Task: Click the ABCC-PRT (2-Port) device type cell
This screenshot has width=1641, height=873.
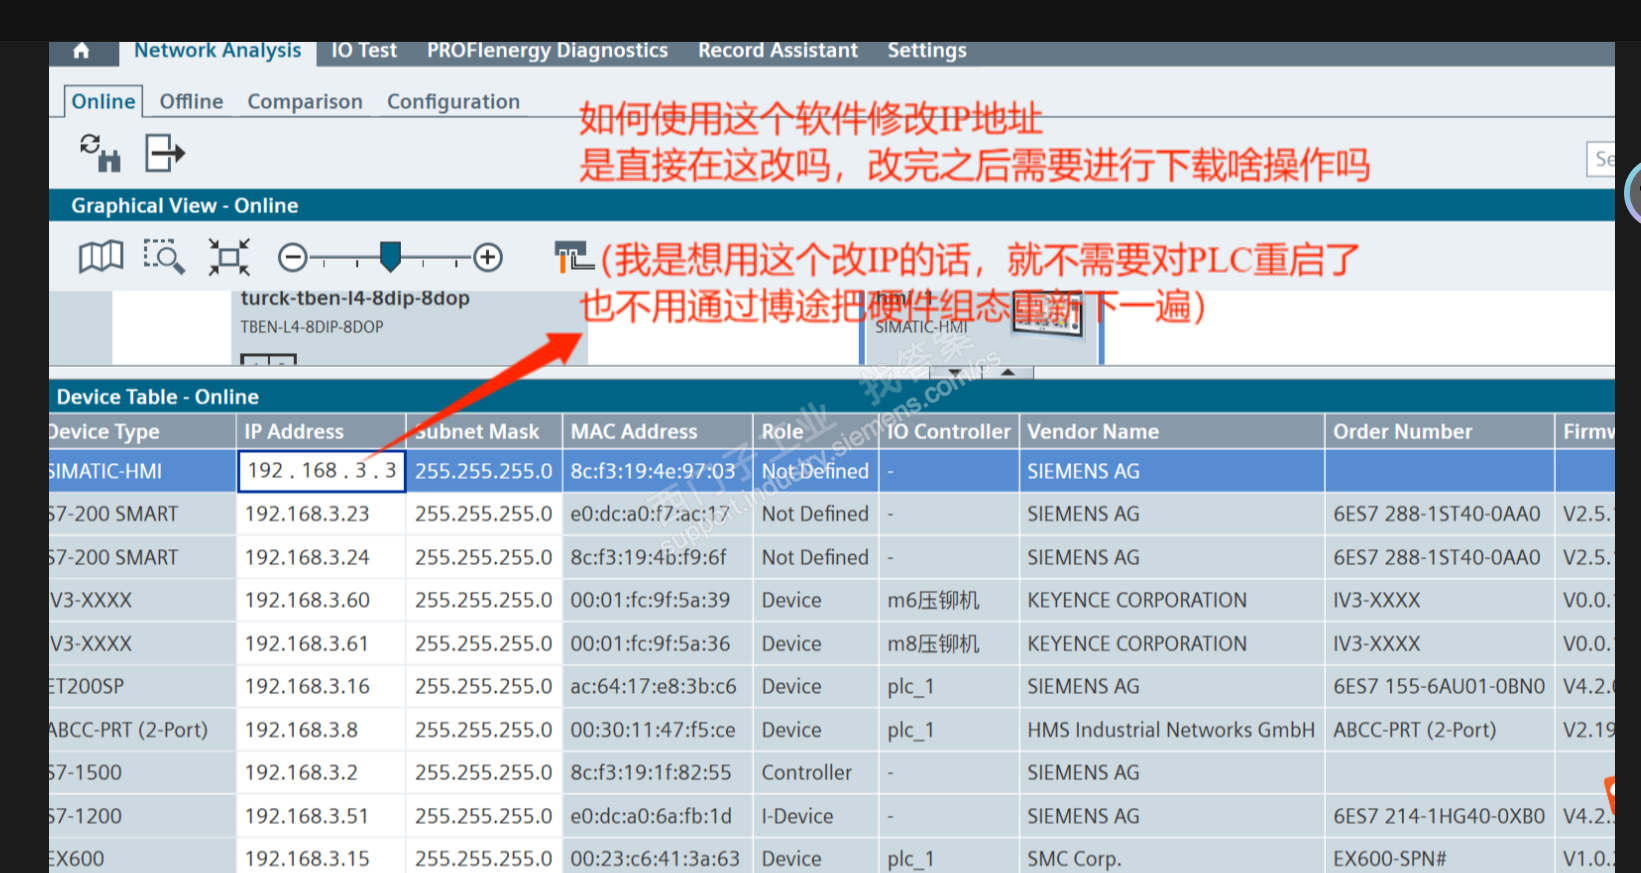Action: tap(142, 730)
